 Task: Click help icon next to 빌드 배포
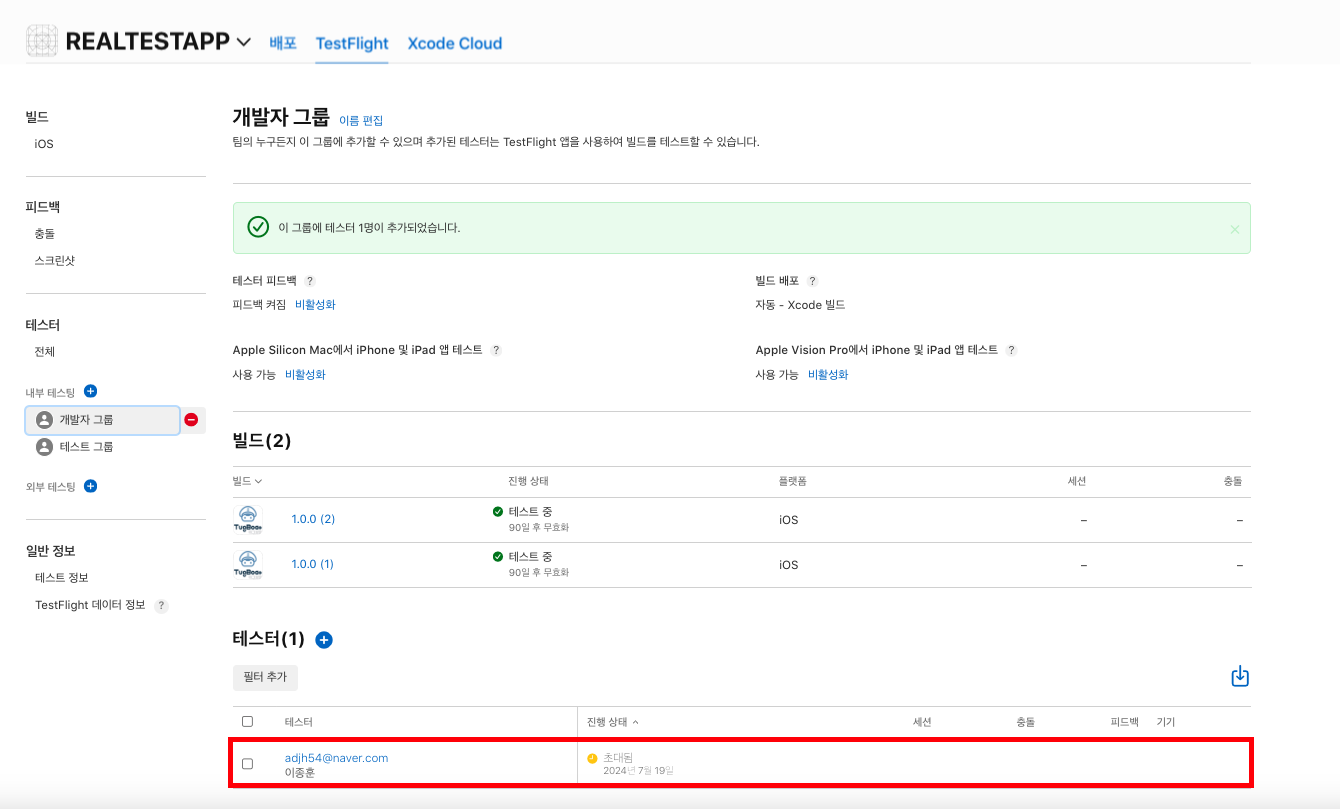click(x=812, y=281)
